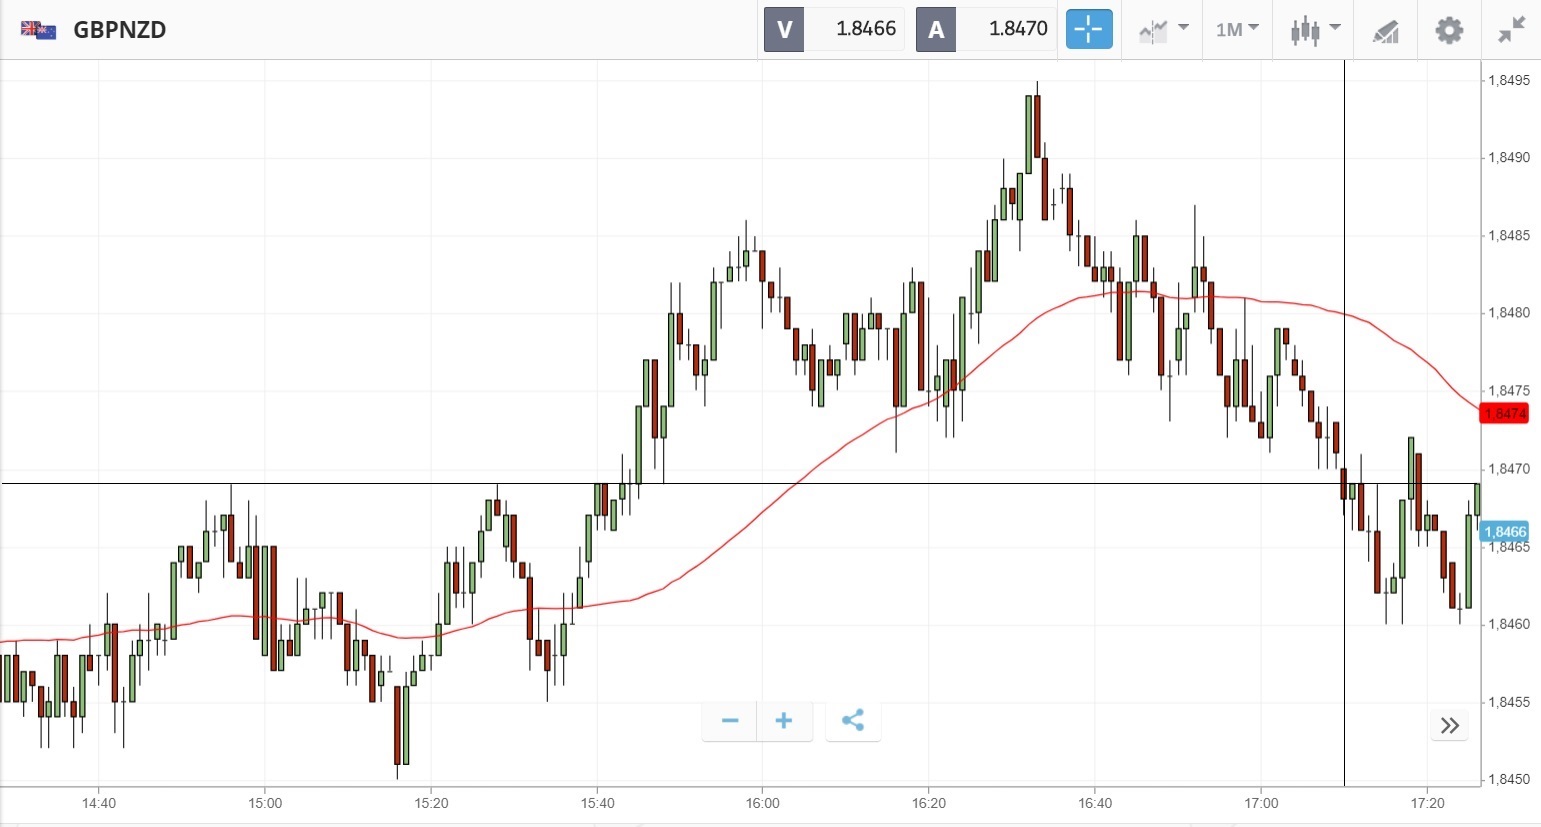Open the candlestick chart type dropdown
This screenshot has width=1541, height=827.
[1314, 30]
